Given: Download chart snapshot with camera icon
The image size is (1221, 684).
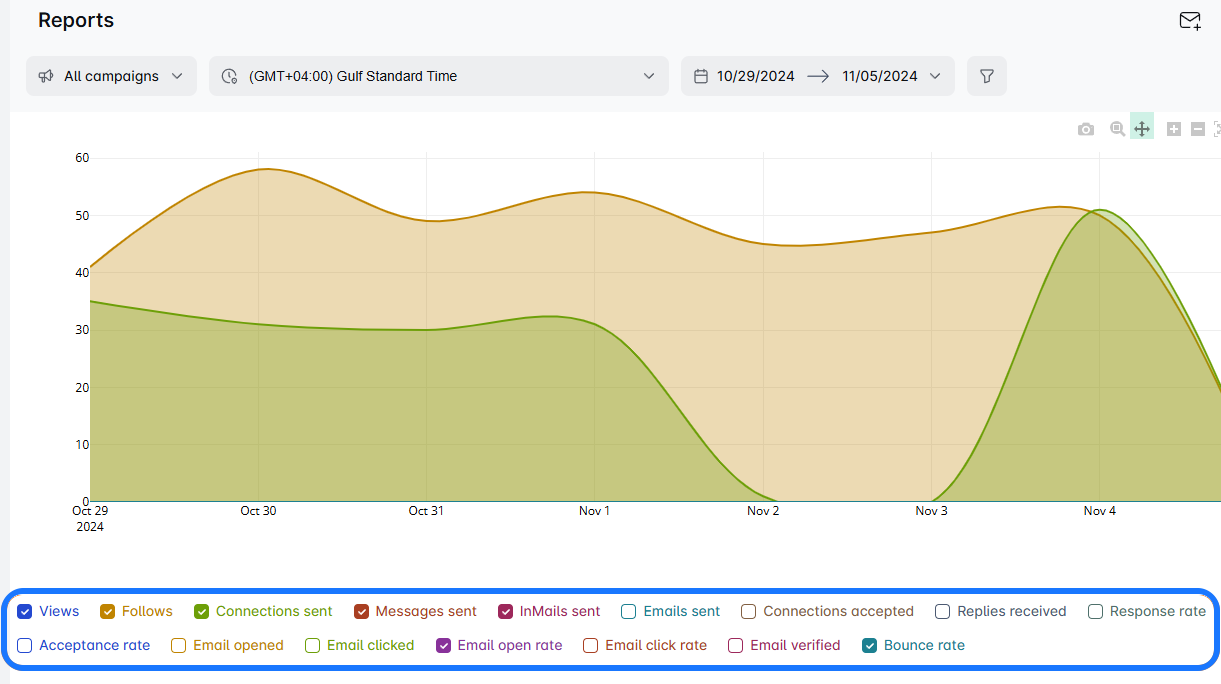Looking at the screenshot, I should tap(1085, 129).
